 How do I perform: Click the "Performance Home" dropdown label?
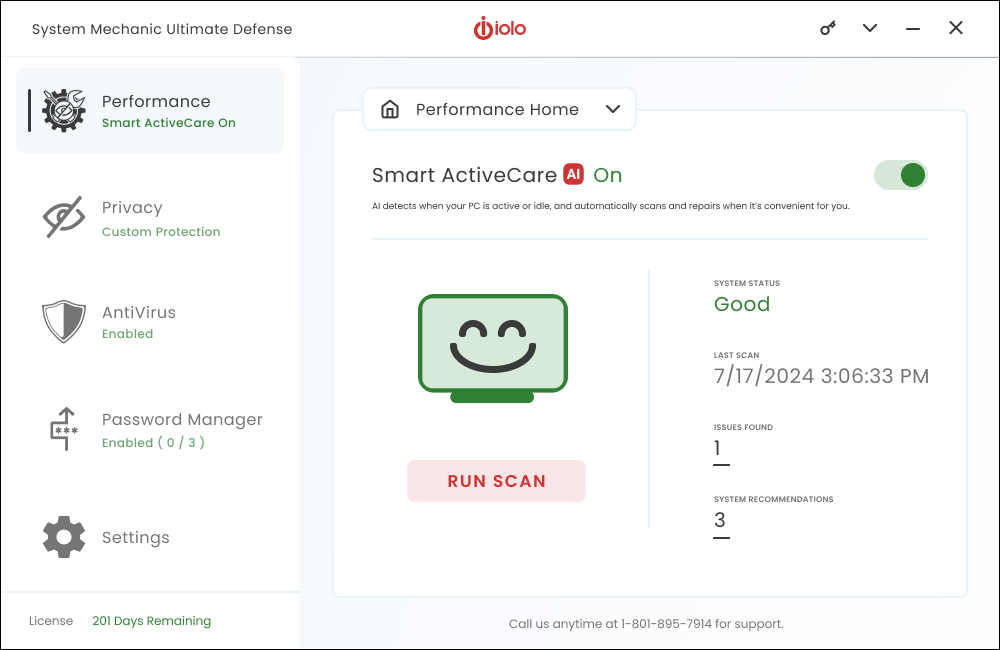(x=497, y=110)
